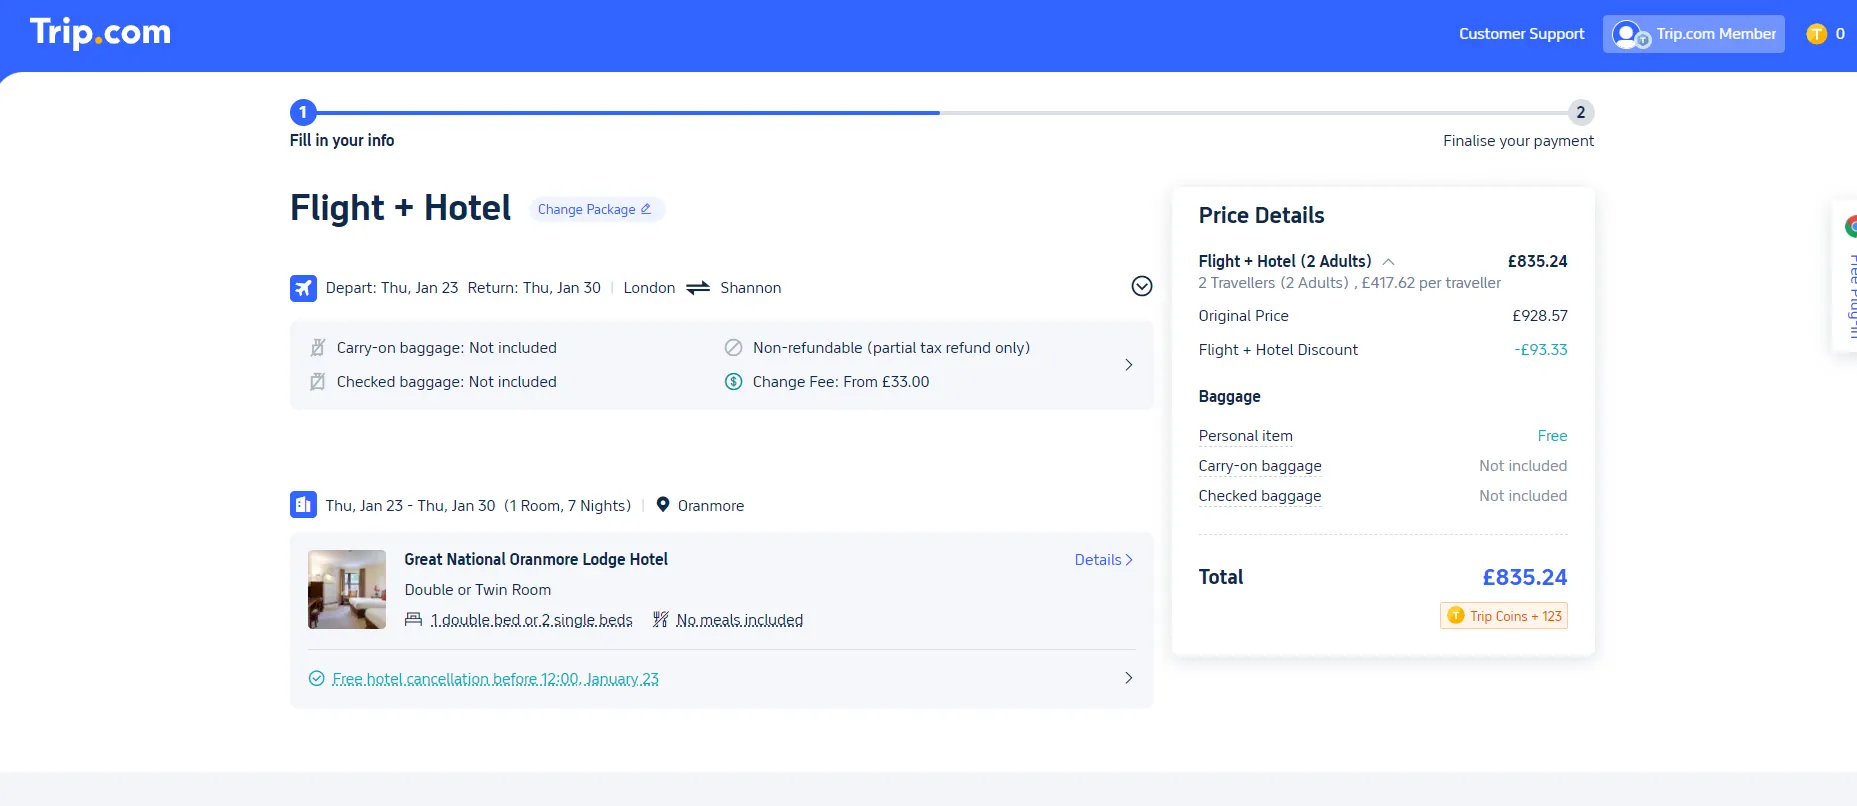Click the carry-on baggage not included icon
Screen dimensions: 1857x806
point(318,348)
